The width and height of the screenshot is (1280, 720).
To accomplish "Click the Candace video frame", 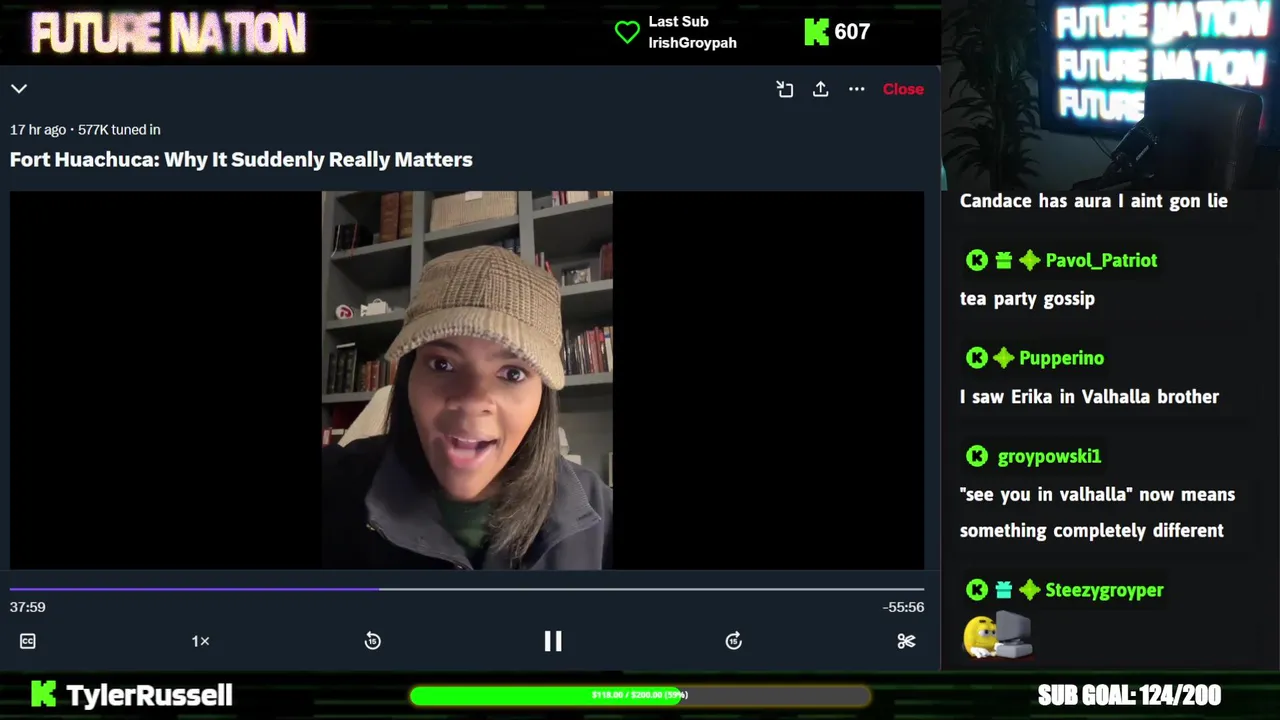I will 467,380.
